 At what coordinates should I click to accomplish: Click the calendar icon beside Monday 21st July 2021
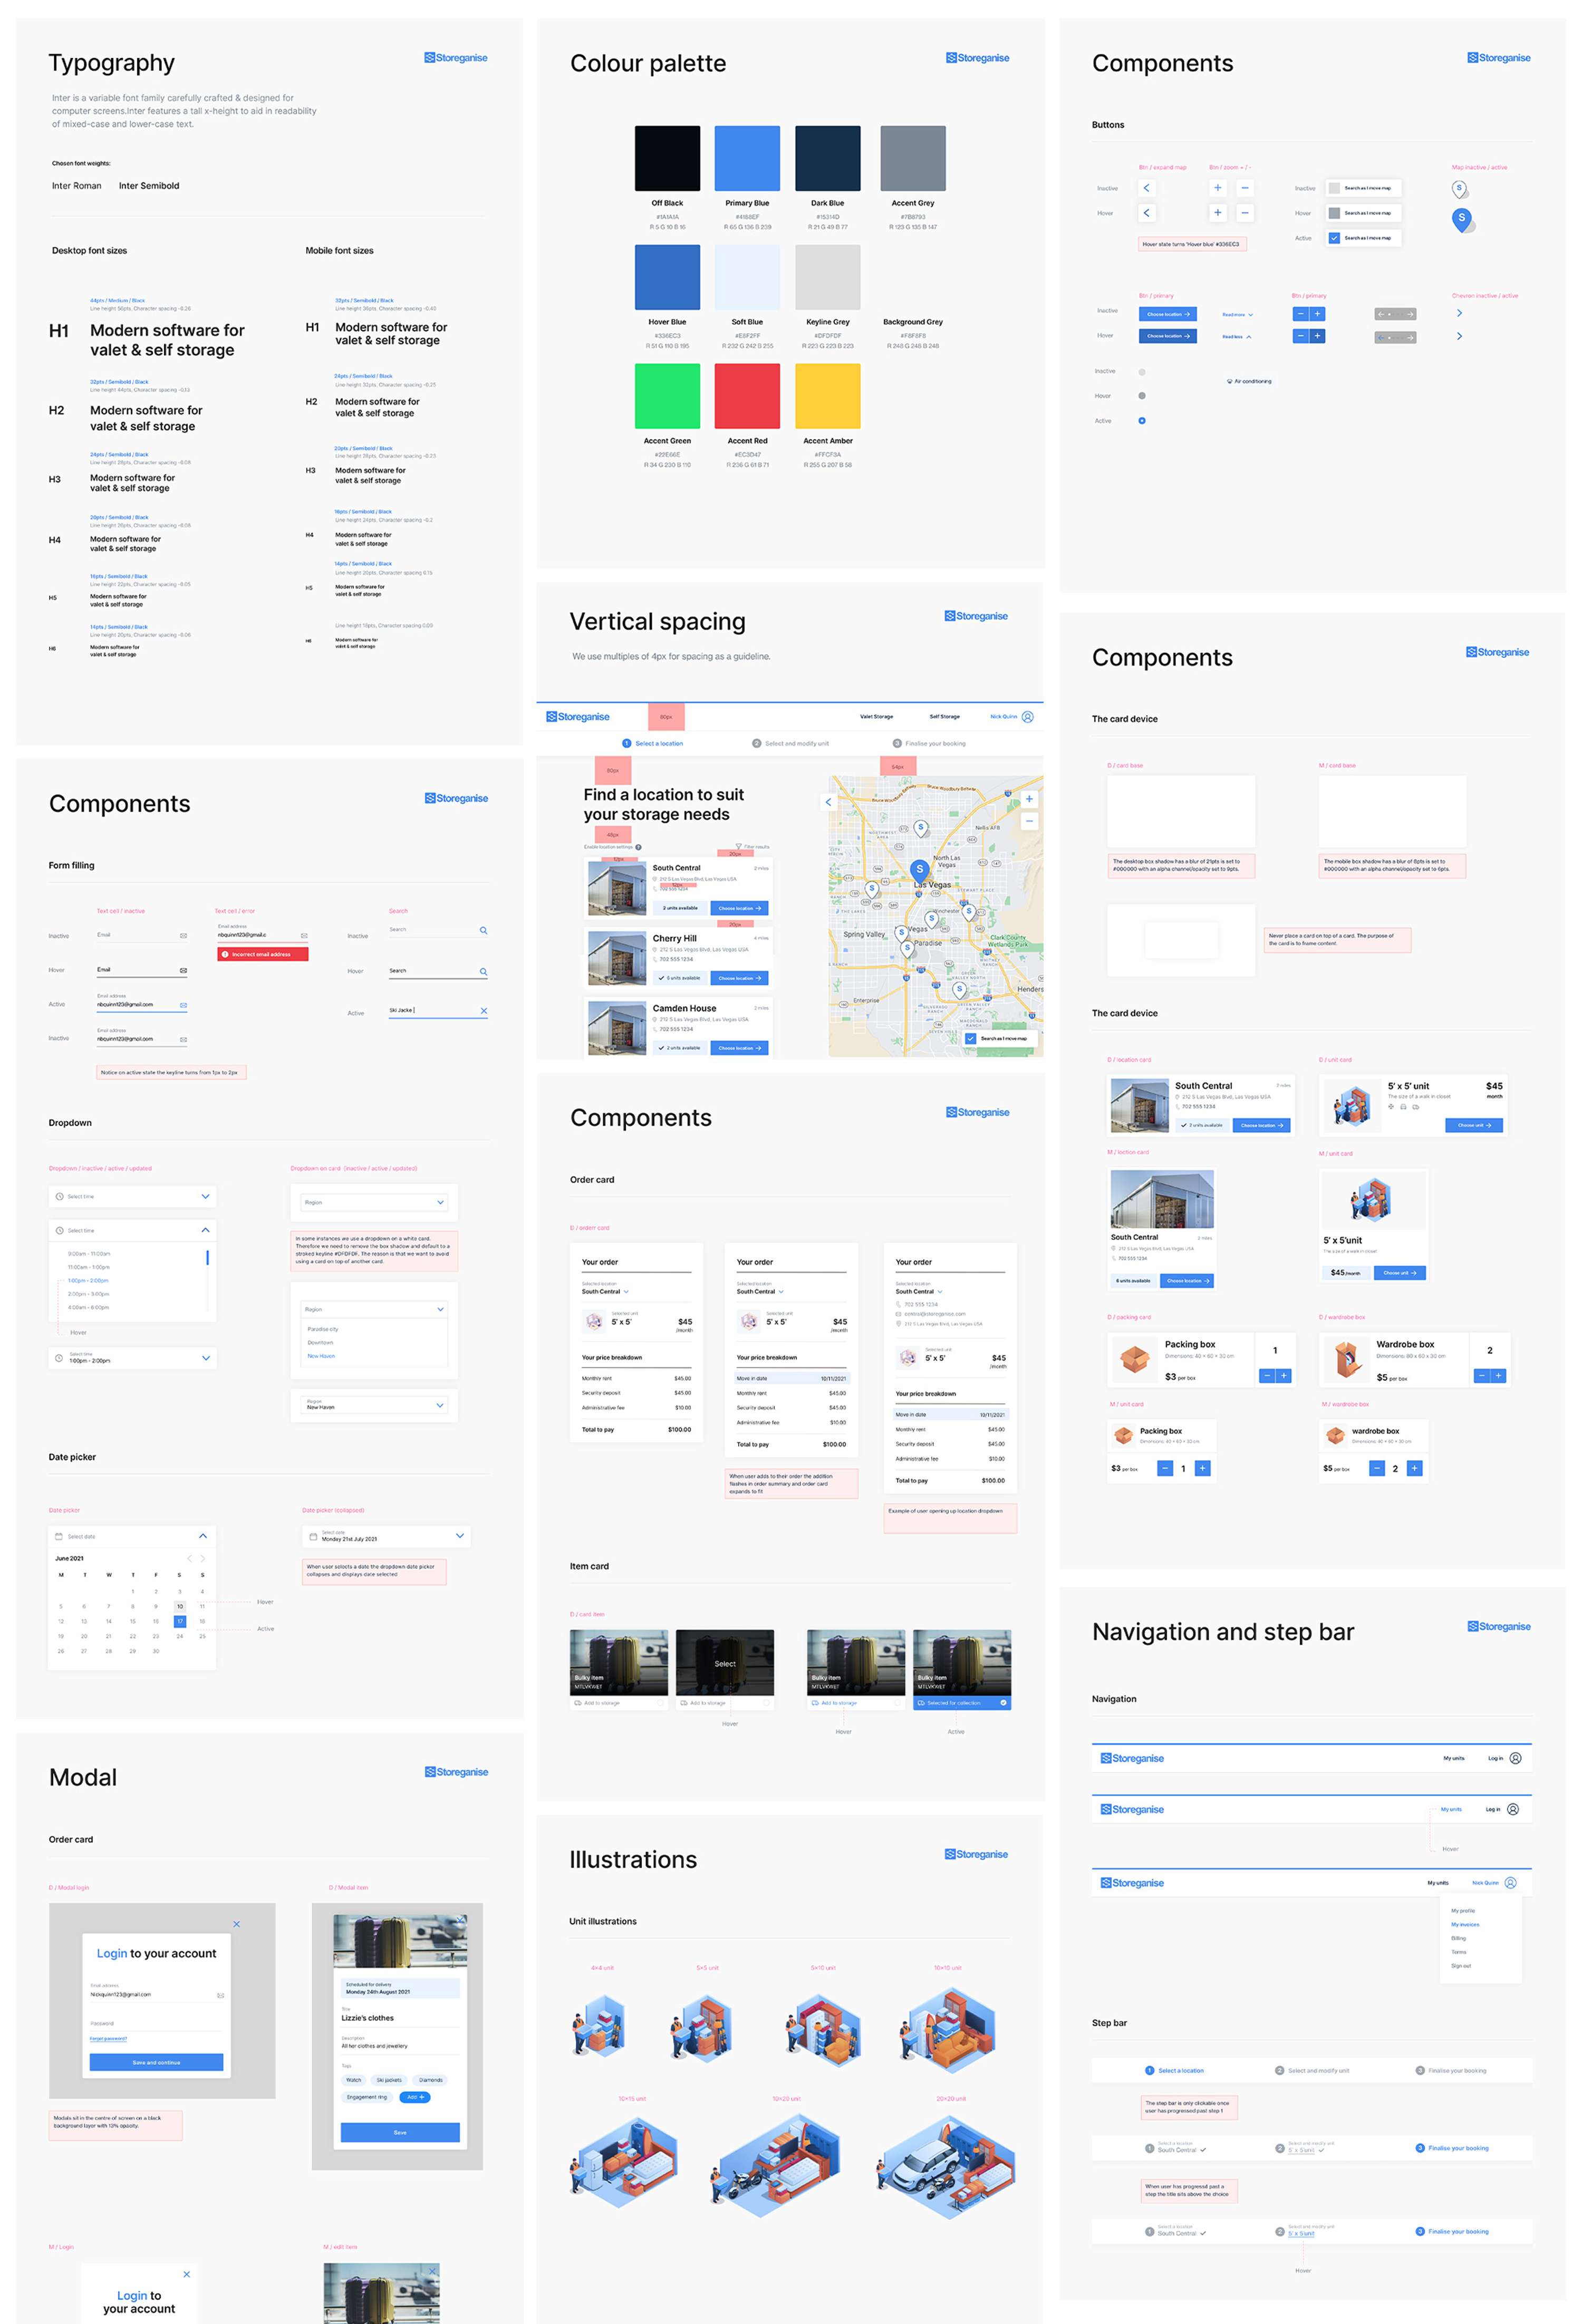(x=313, y=1536)
